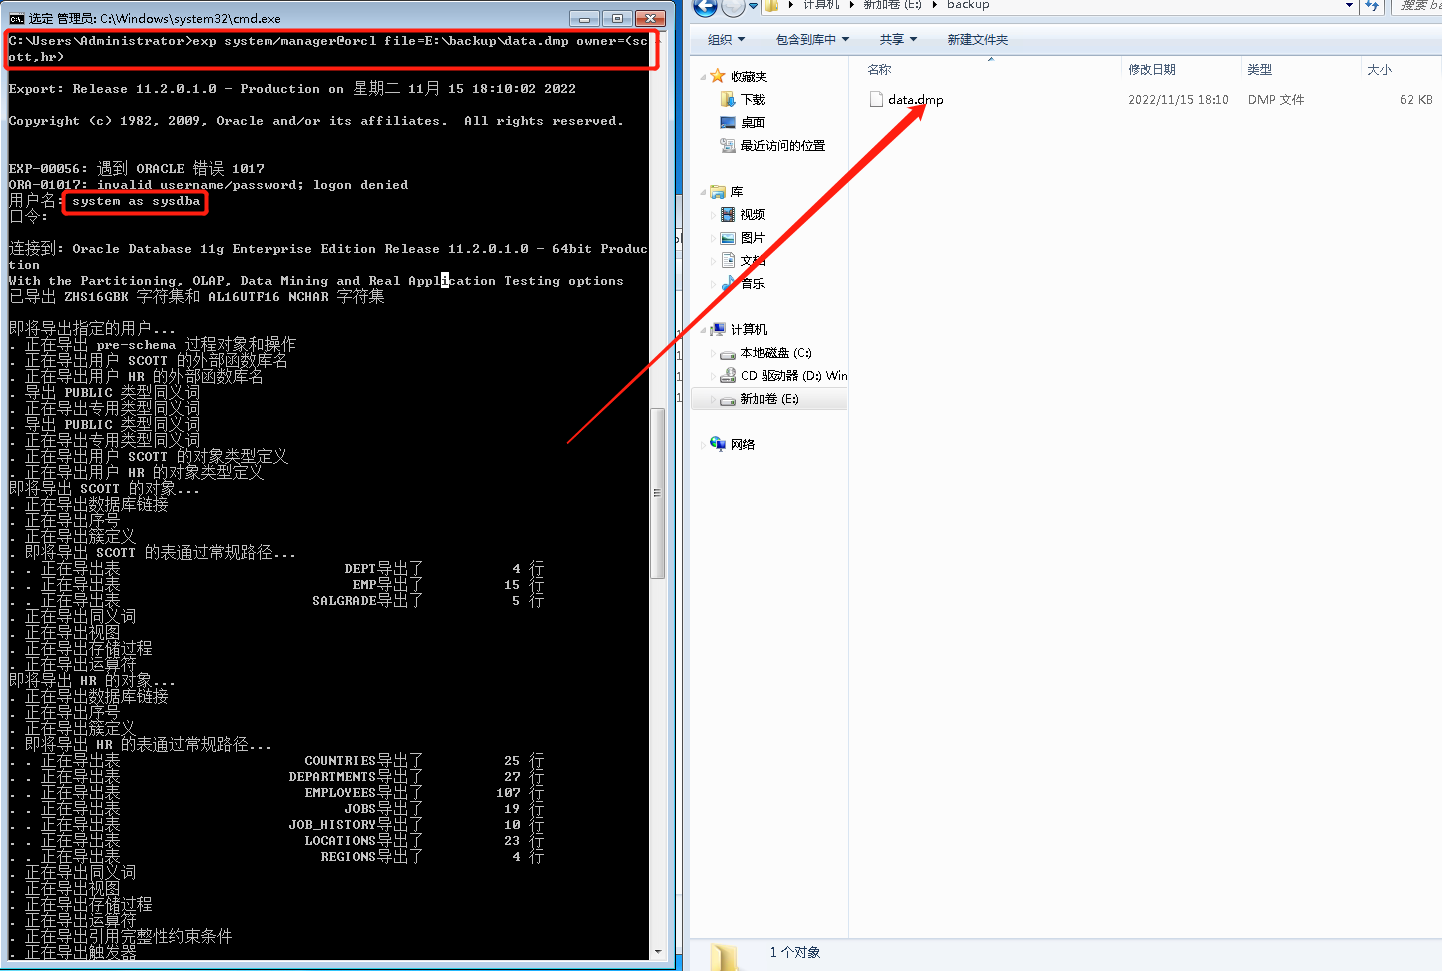The height and width of the screenshot is (971, 1442).
Task: Click the 1 个对象 status text
Action: (x=795, y=952)
